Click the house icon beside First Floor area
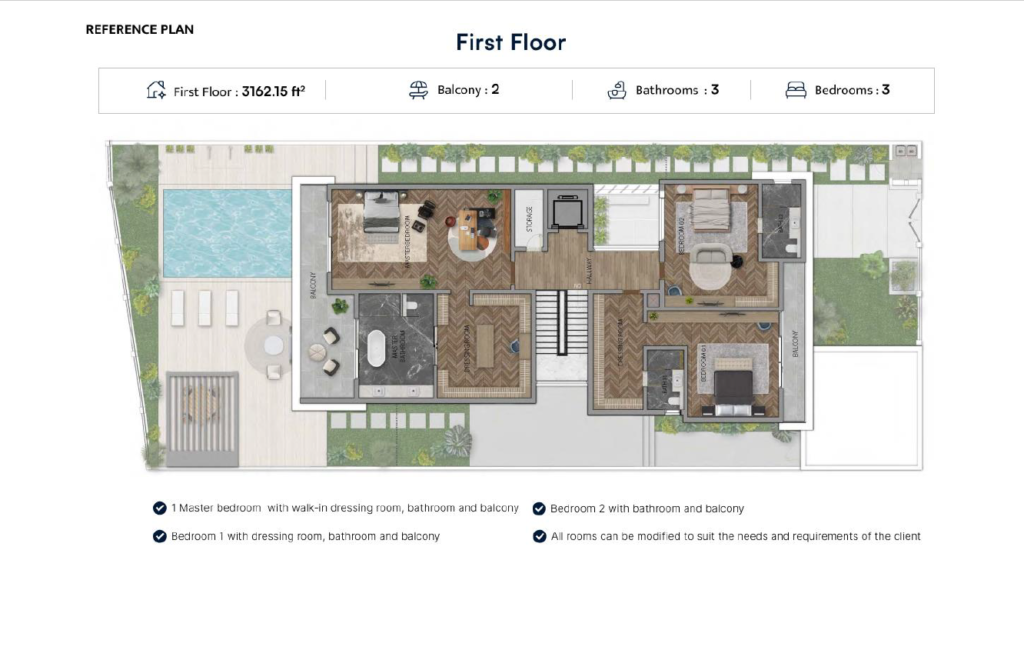The height and width of the screenshot is (650, 1024). coord(156,90)
